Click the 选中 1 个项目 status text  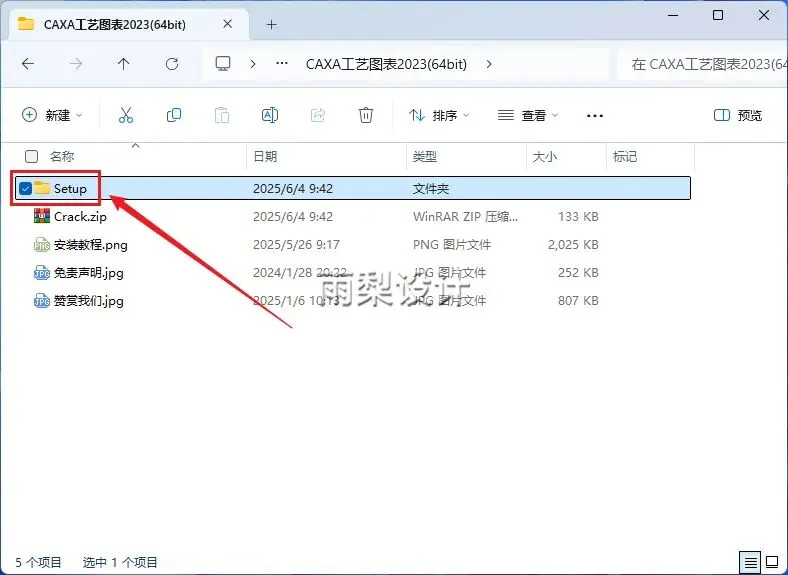tap(120, 562)
